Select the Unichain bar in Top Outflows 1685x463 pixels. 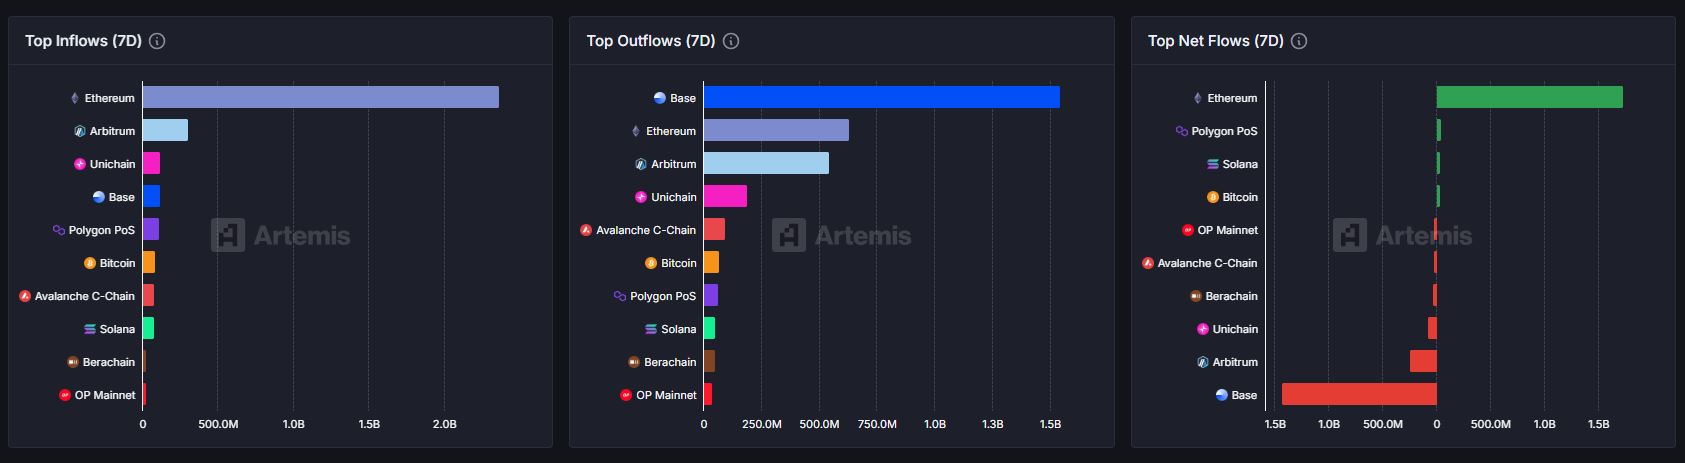(x=725, y=196)
